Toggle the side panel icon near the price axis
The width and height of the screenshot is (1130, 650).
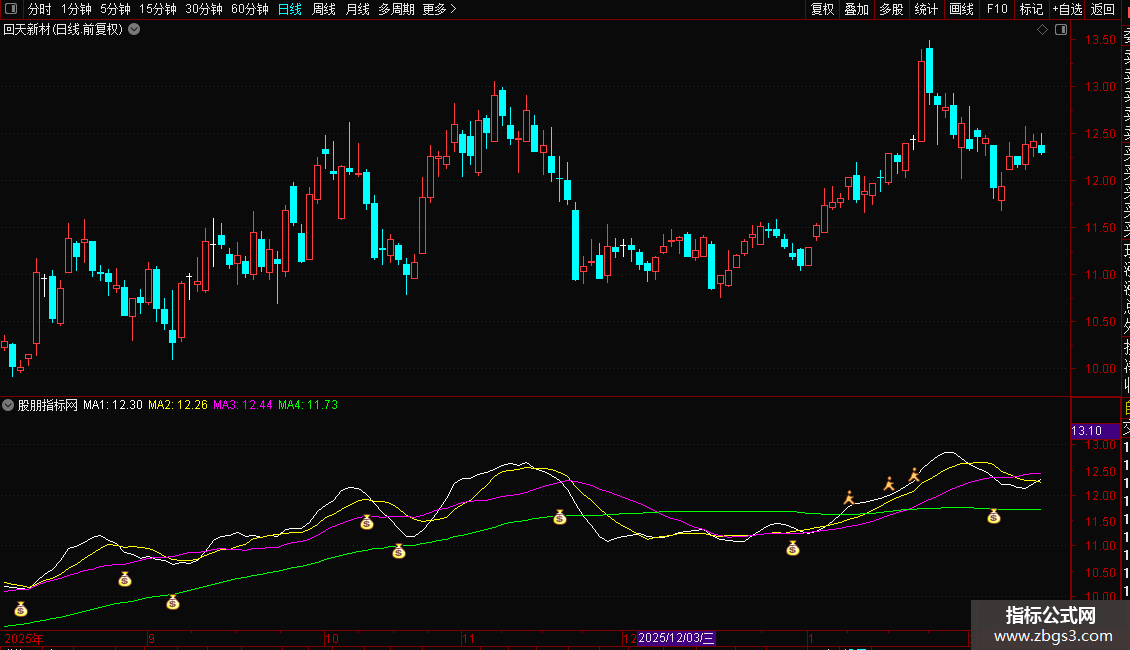(x=1061, y=30)
